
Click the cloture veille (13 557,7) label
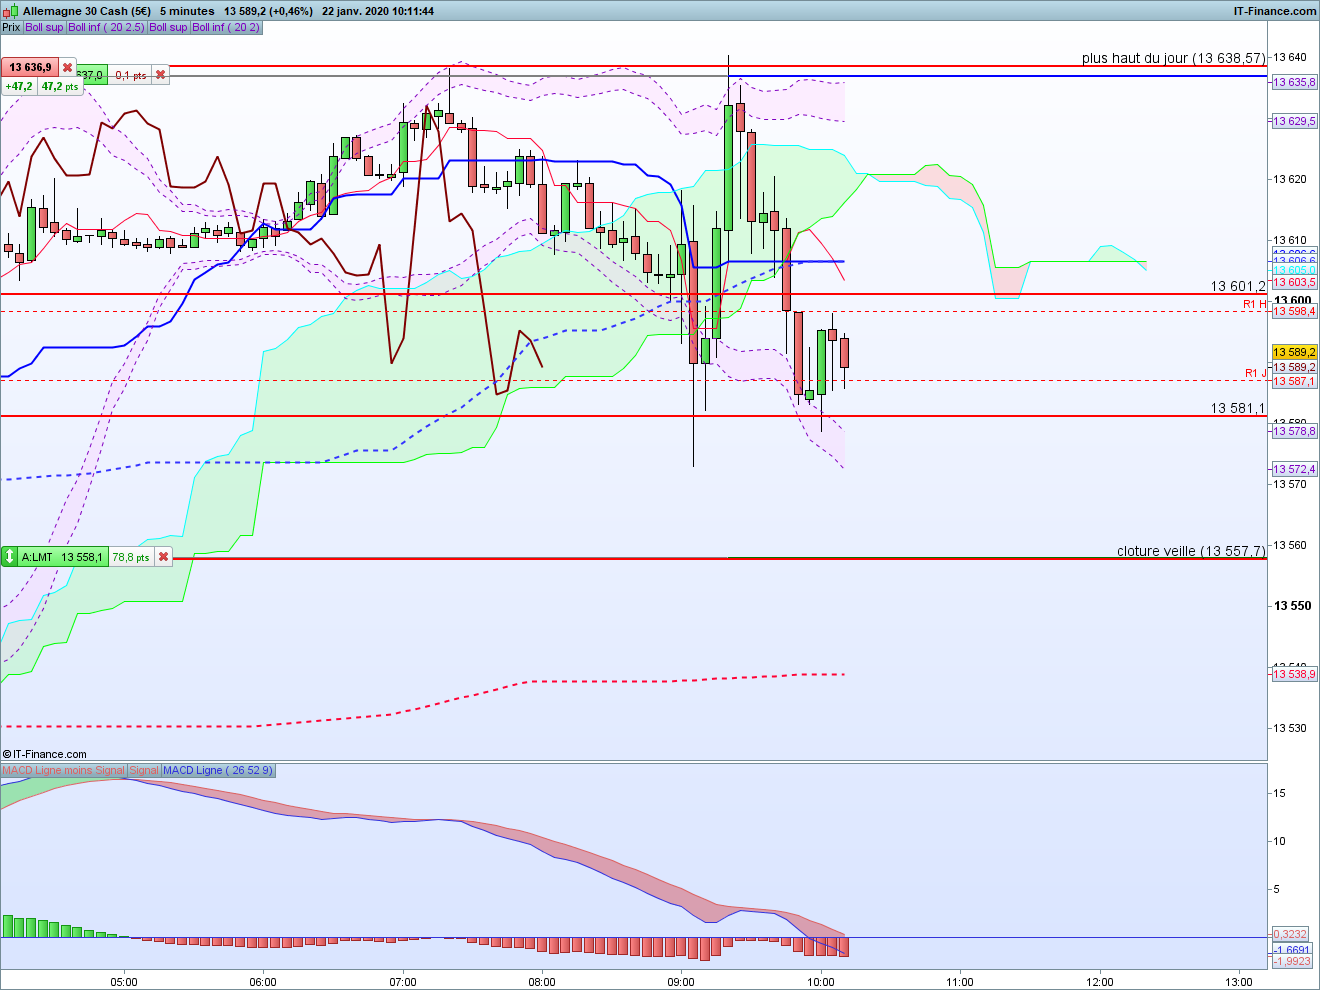point(1191,551)
